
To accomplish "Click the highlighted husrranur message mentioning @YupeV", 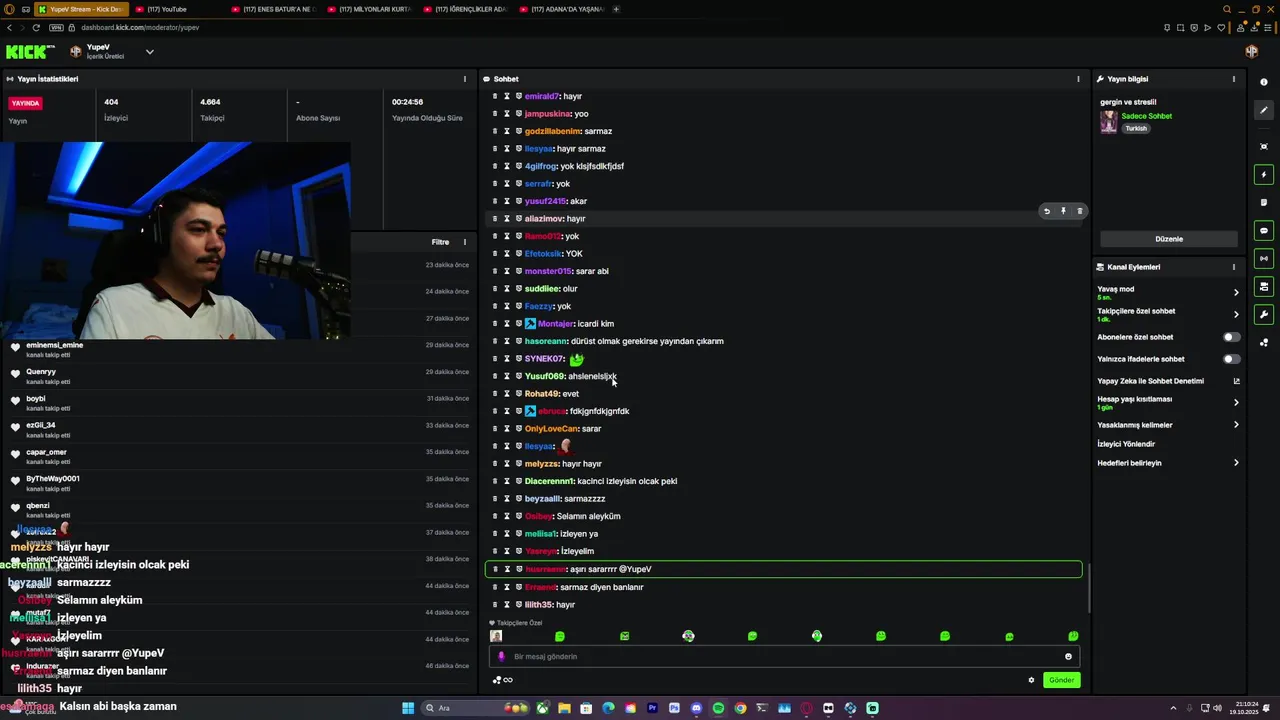I will click(783, 569).
